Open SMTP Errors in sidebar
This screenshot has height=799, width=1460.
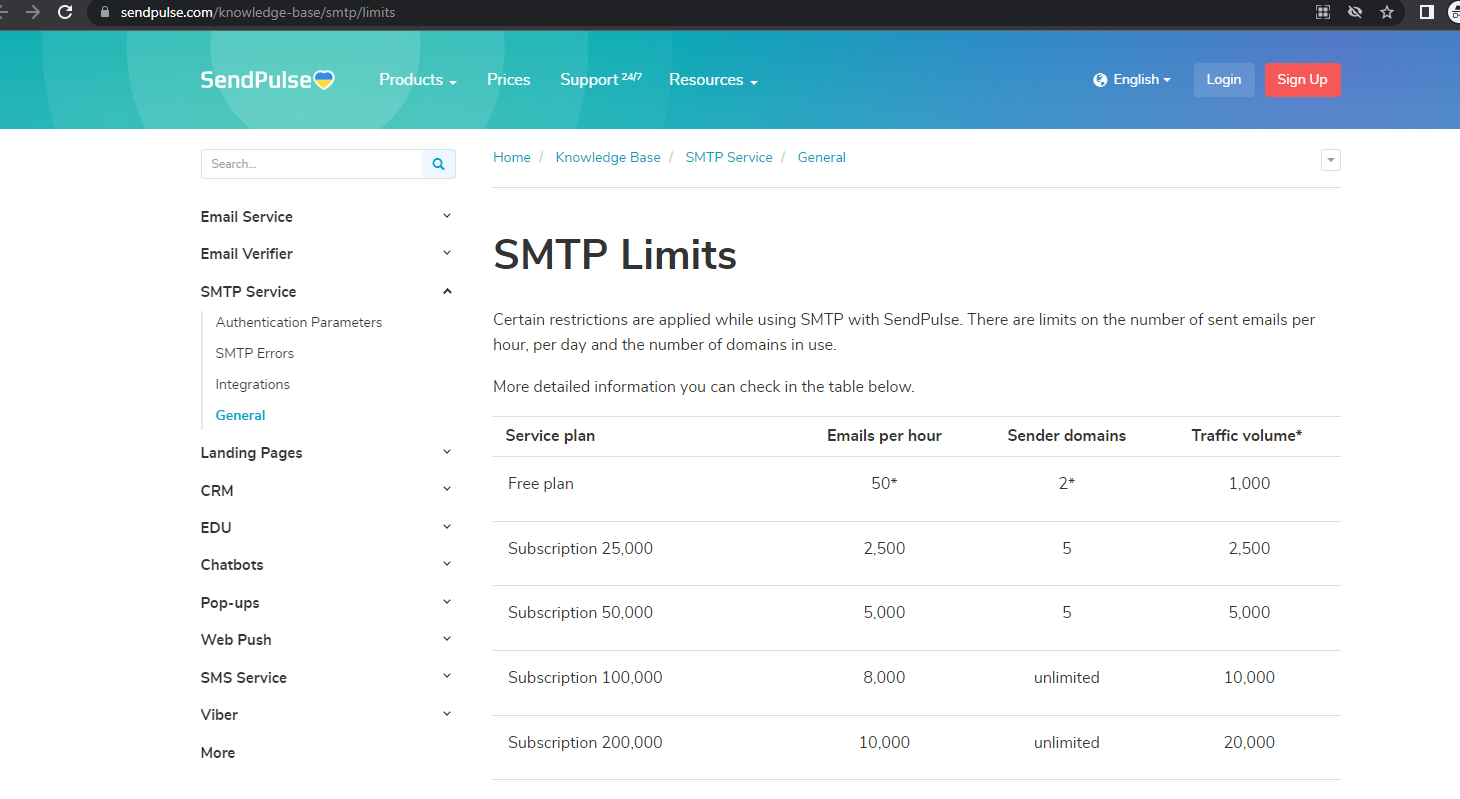click(x=255, y=353)
